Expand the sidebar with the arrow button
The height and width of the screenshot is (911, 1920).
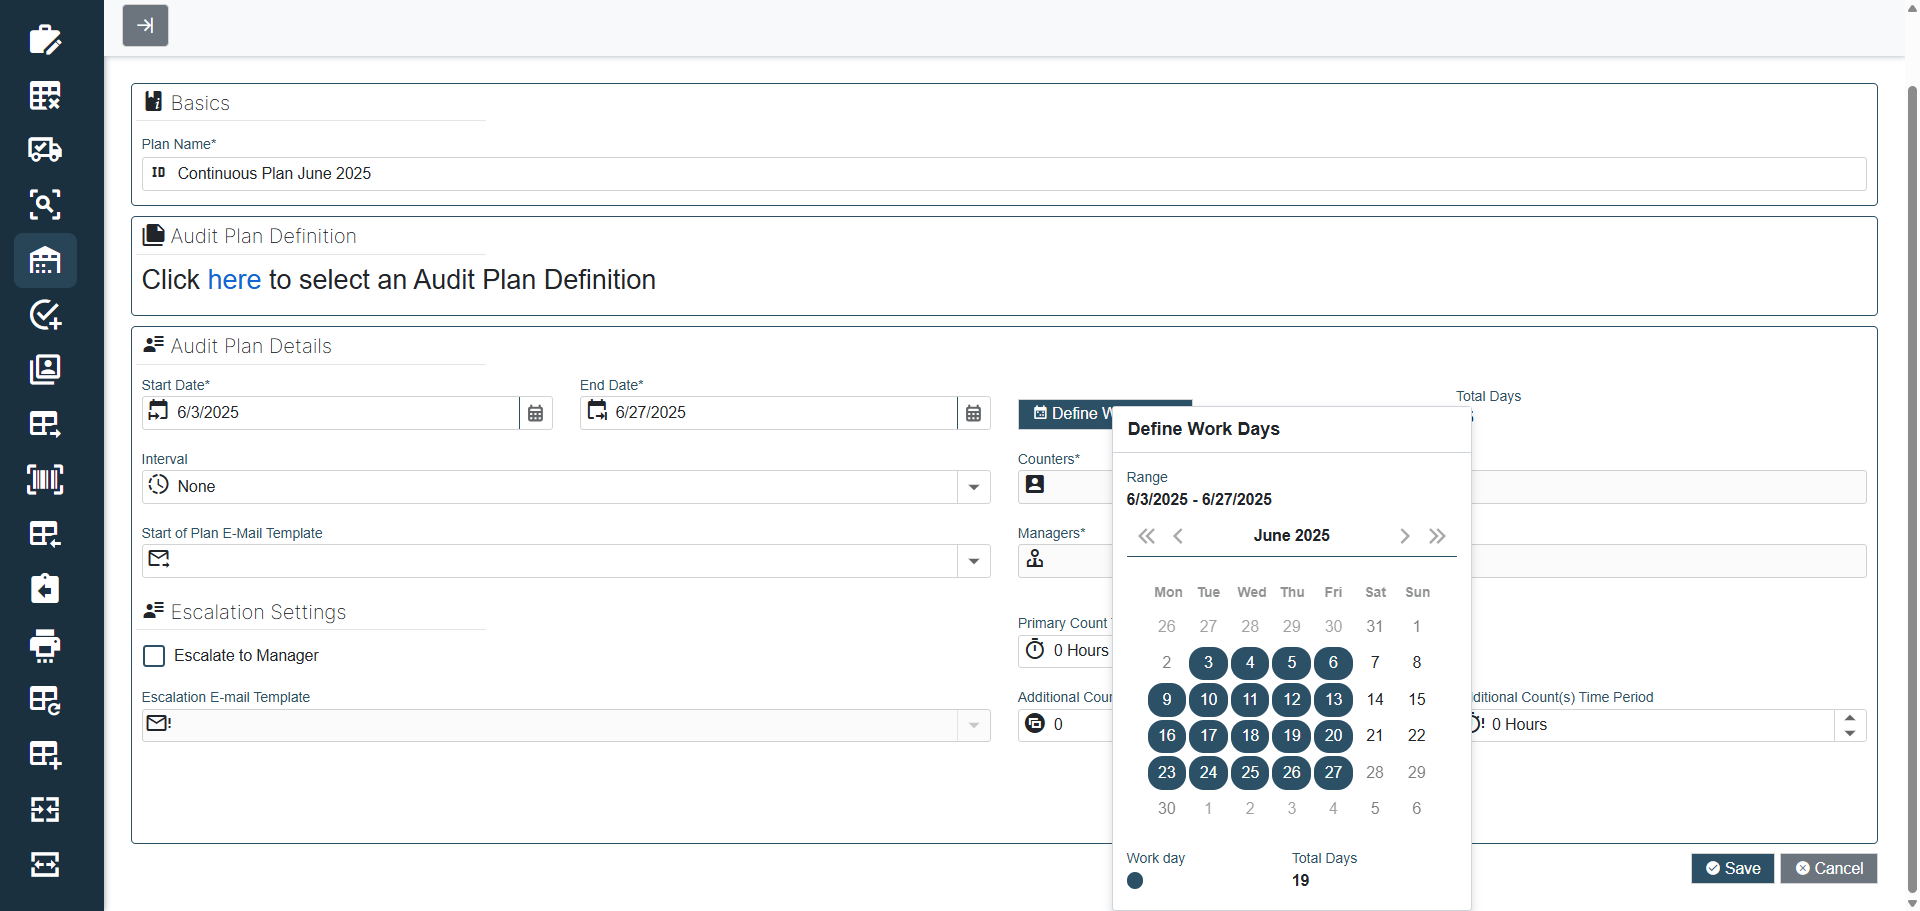coord(145,26)
